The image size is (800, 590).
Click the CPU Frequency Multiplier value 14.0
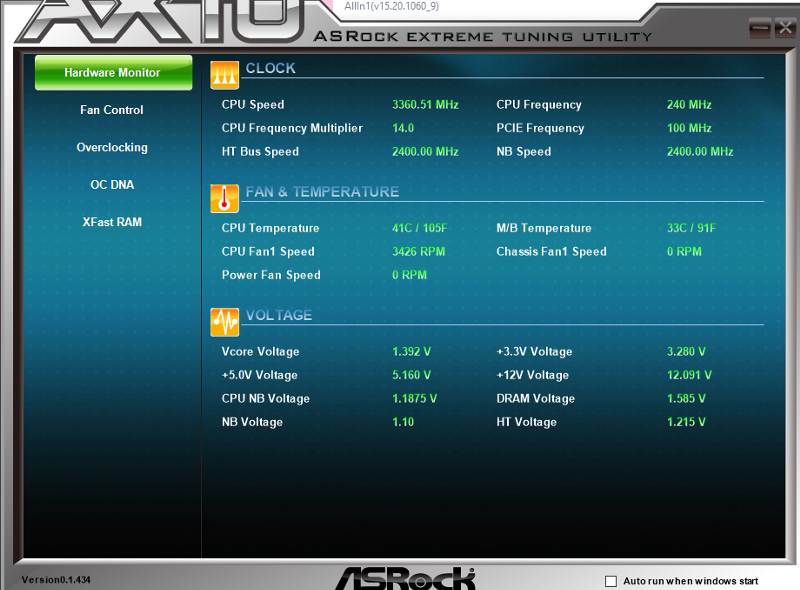pyautogui.click(x=403, y=128)
